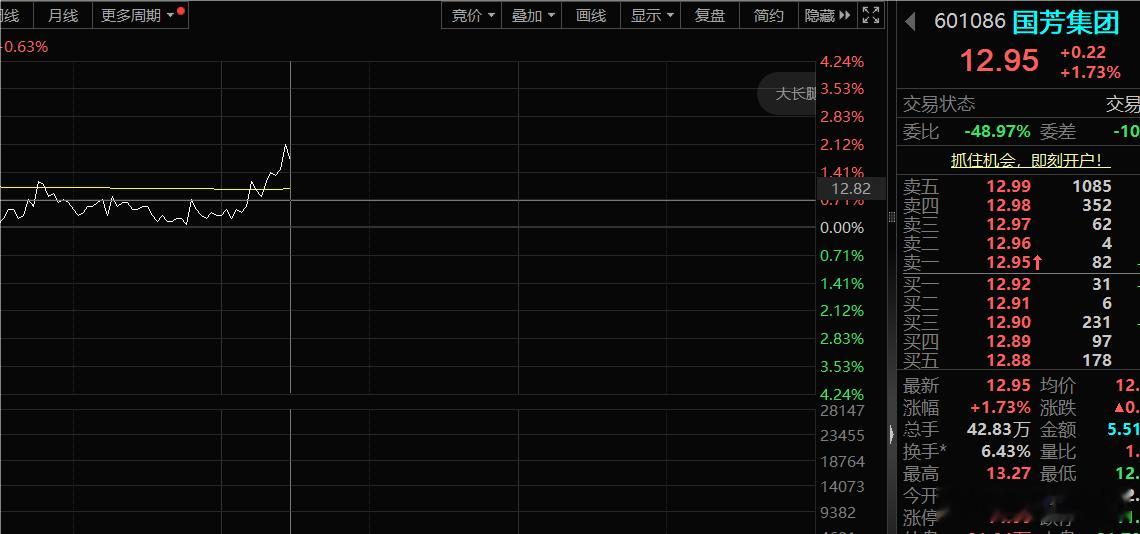
Task: Click 换手 value 6.43%
Action: (1005, 451)
